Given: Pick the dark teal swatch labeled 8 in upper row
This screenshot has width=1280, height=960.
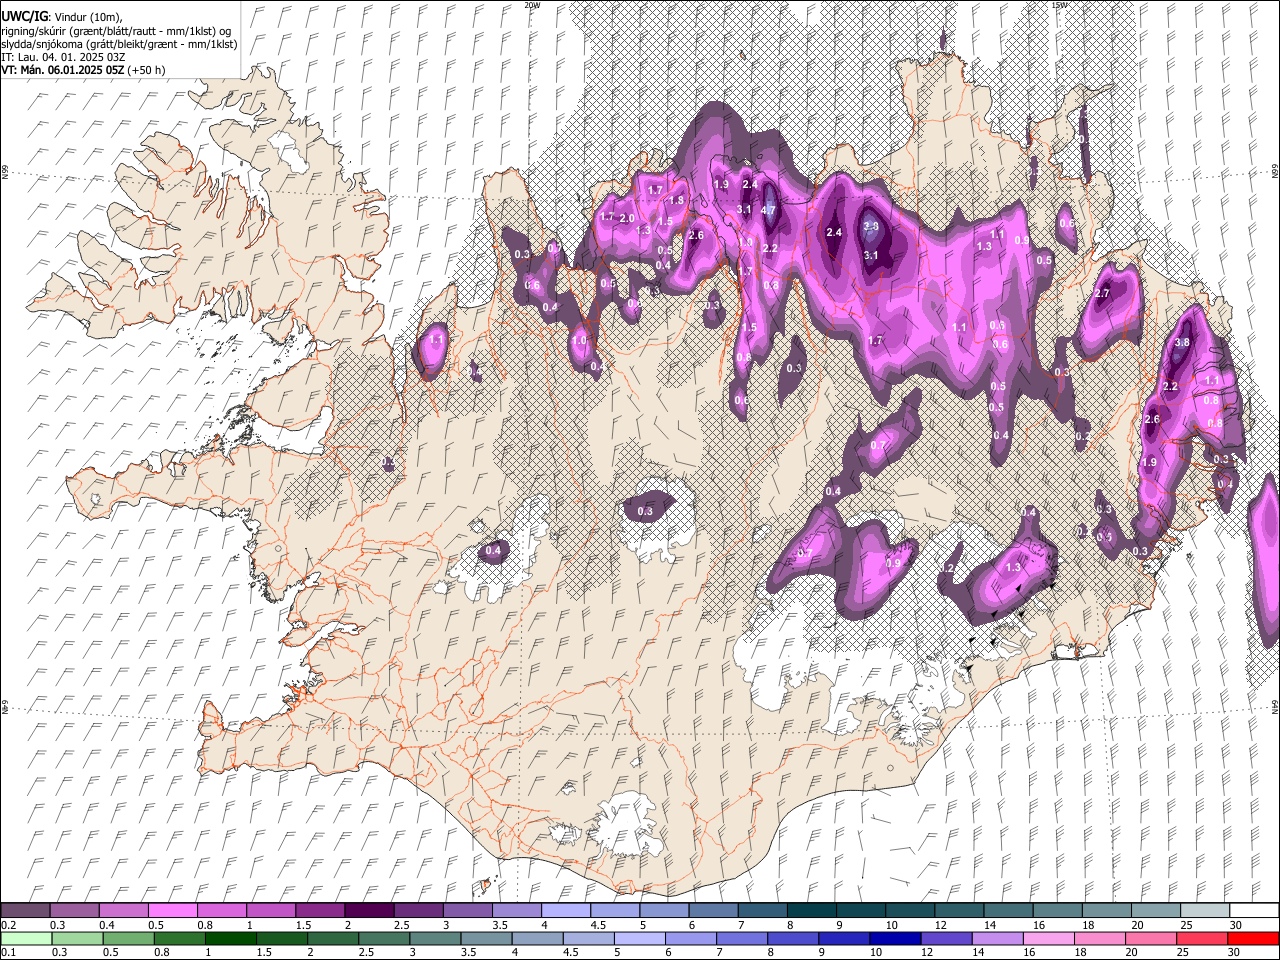Looking at the screenshot, I should (811, 911).
